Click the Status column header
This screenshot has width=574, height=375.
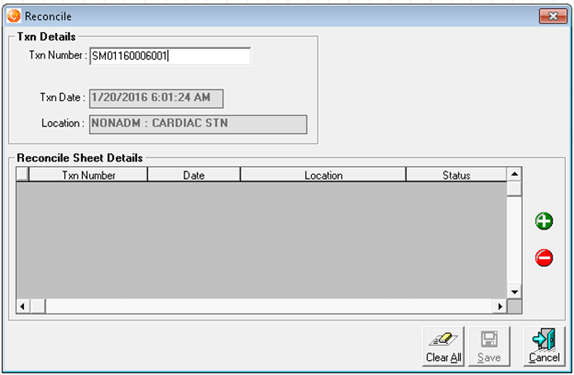pyautogui.click(x=456, y=175)
